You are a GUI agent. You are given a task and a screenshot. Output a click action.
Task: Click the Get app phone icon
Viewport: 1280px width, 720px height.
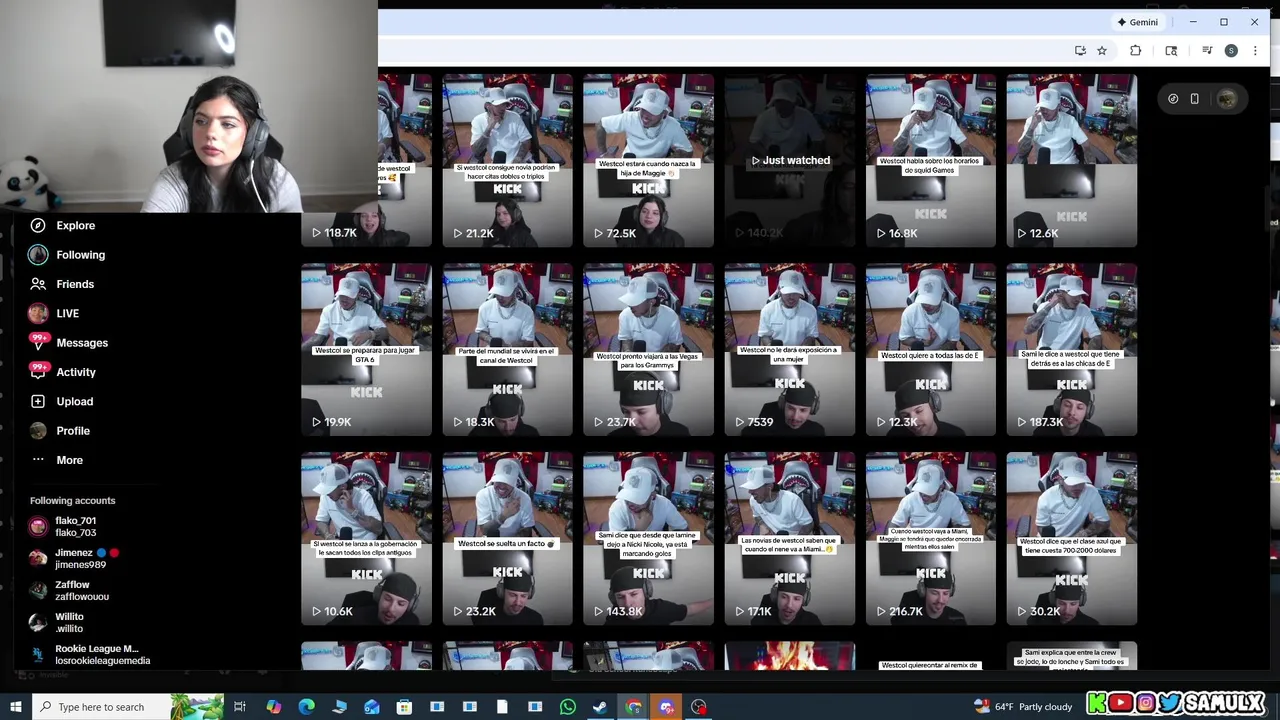pyautogui.click(x=1194, y=99)
